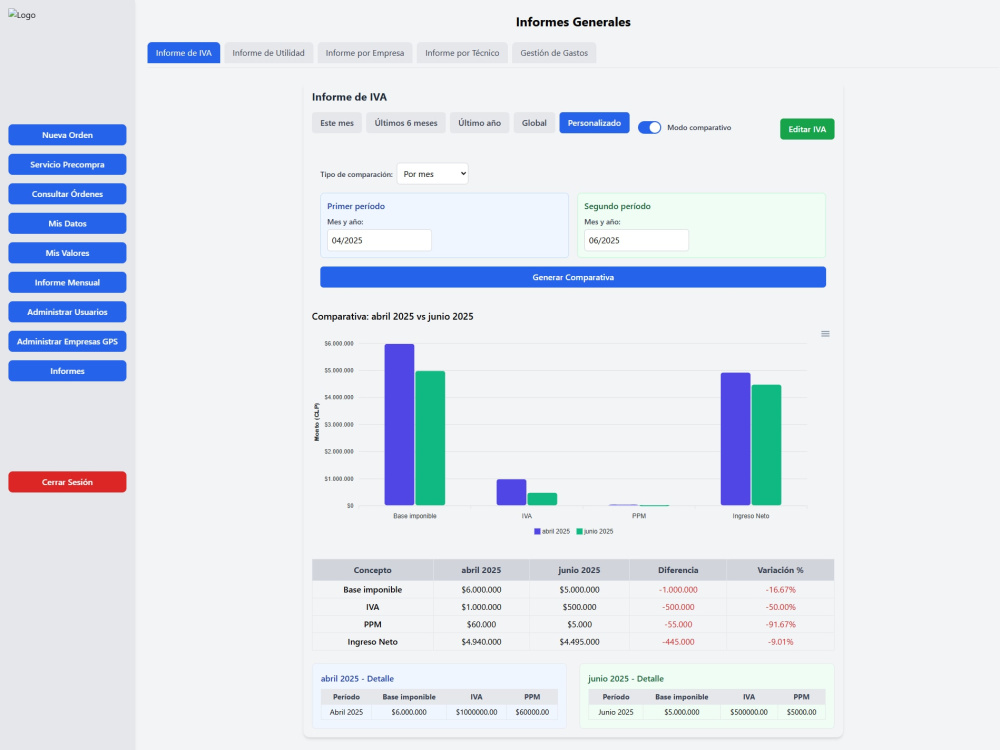Click the -50.00% variation cell

tap(780, 607)
